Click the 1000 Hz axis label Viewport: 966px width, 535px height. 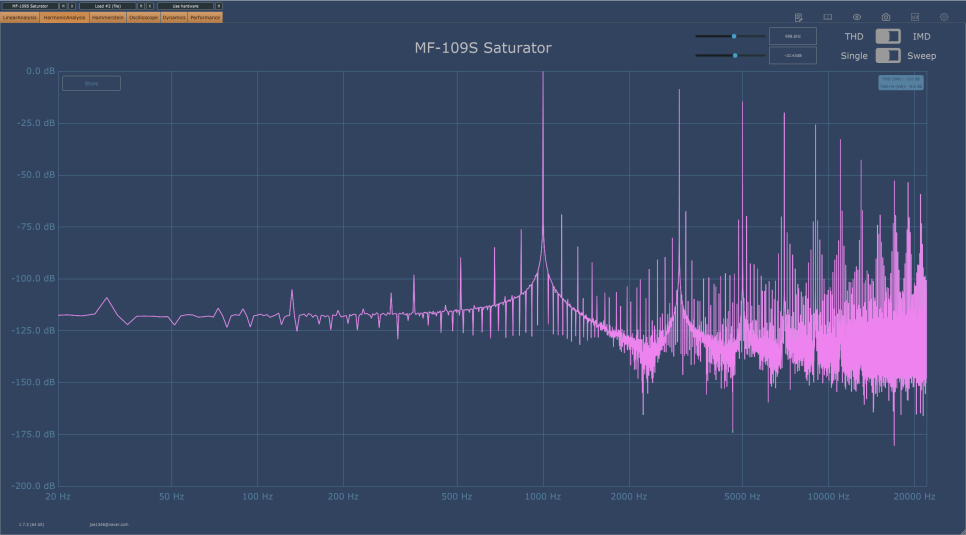(x=543, y=496)
